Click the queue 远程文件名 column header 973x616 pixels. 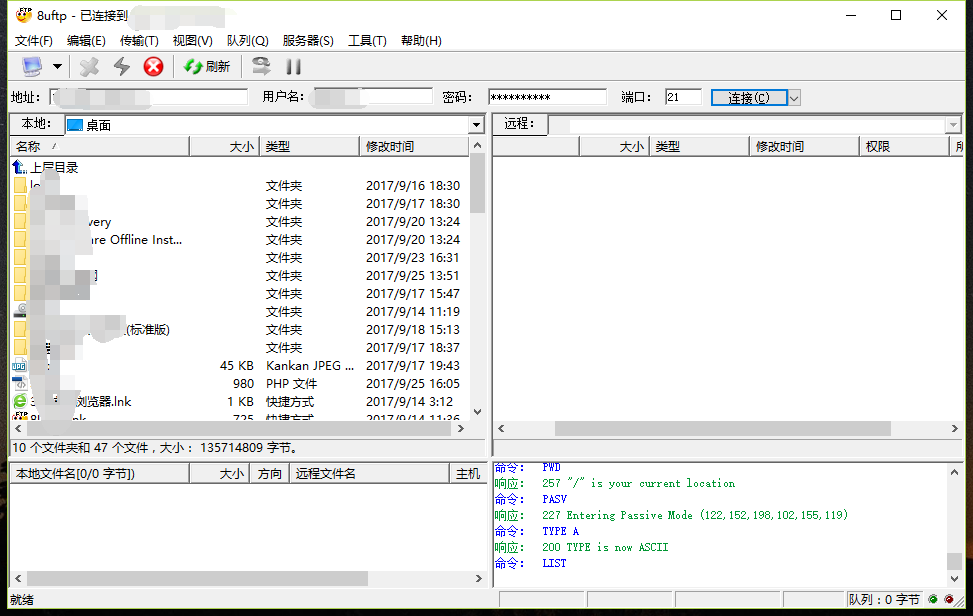click(x=369, y=474)
